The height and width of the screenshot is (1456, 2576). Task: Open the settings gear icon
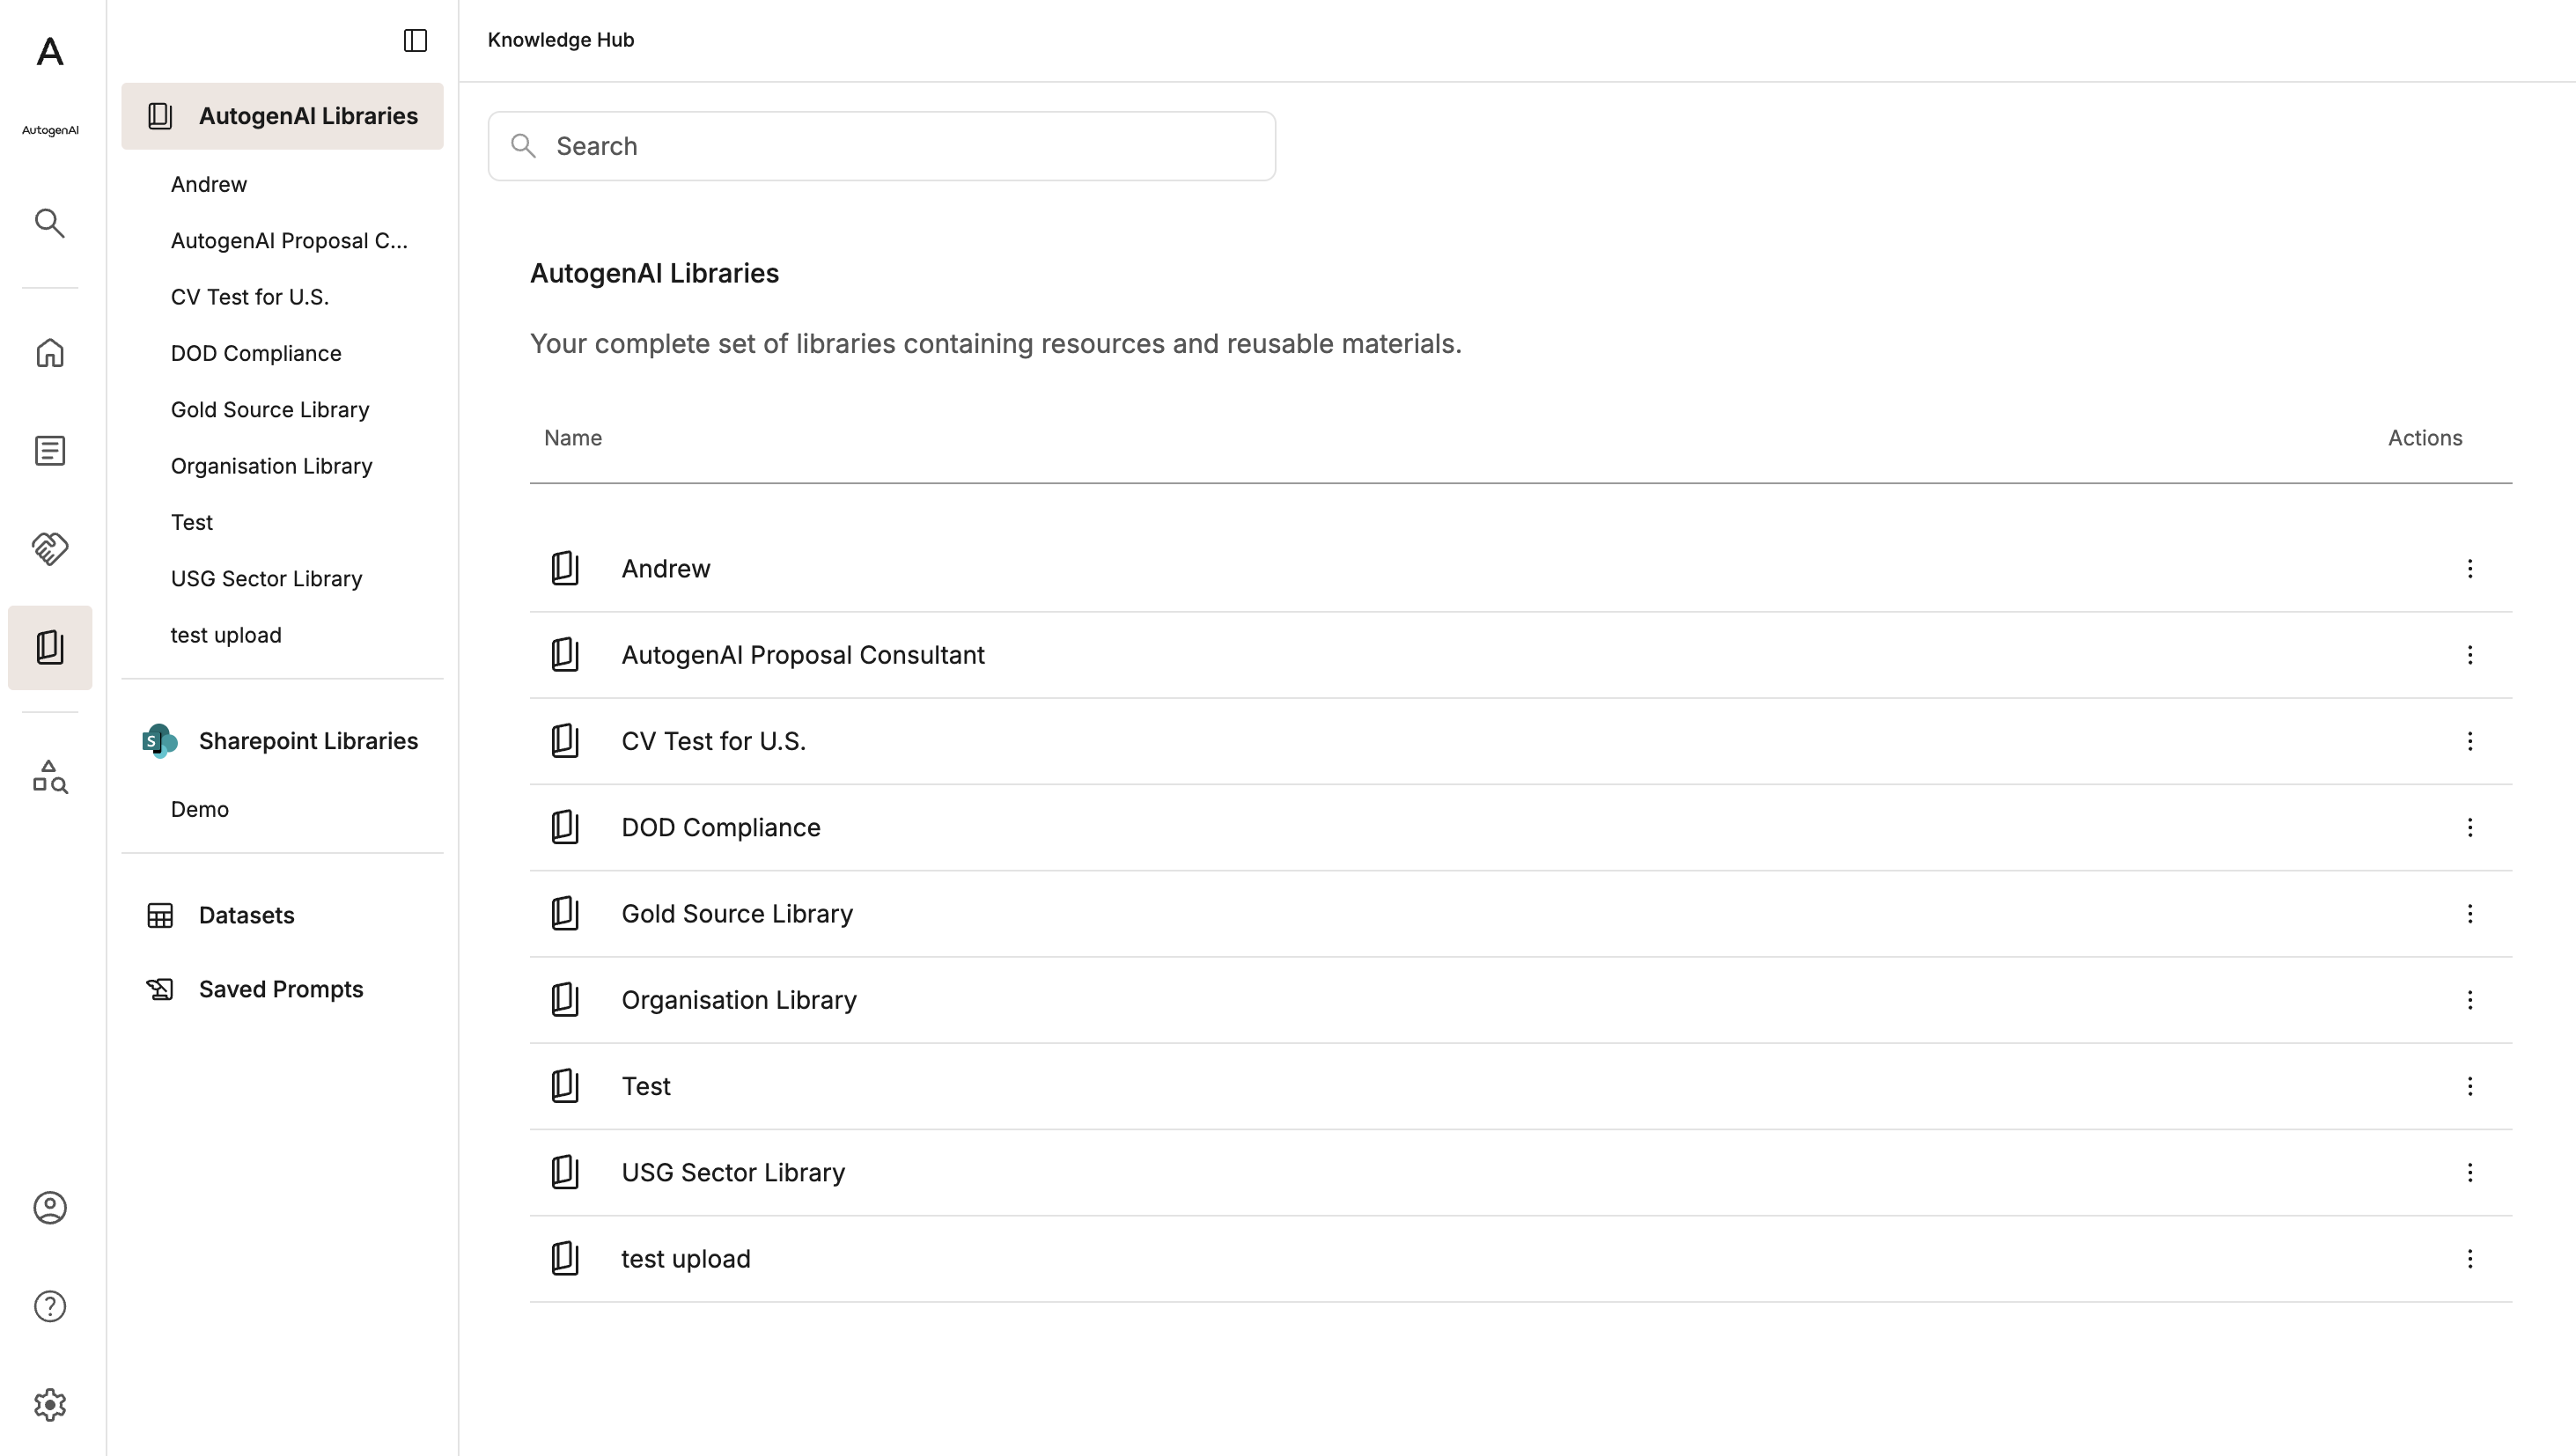[50, 1405]
